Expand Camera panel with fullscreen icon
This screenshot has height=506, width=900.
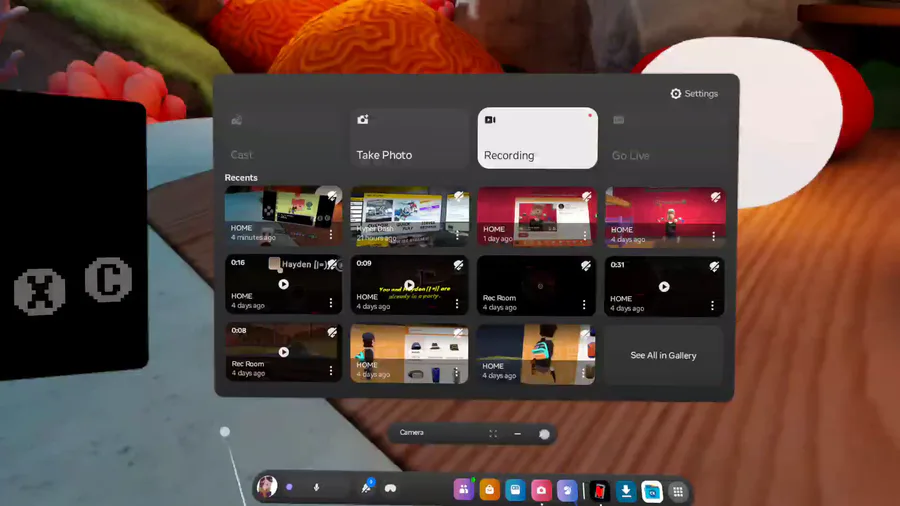click(493, 434)
